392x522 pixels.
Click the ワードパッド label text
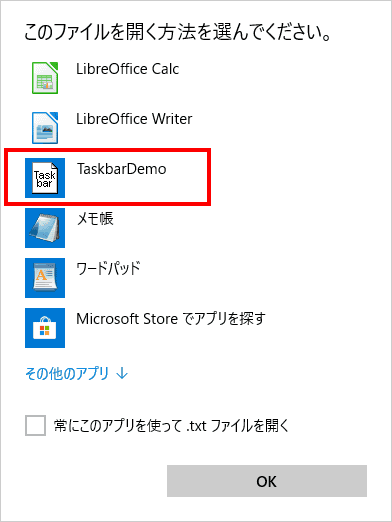(x=108, y=269)
